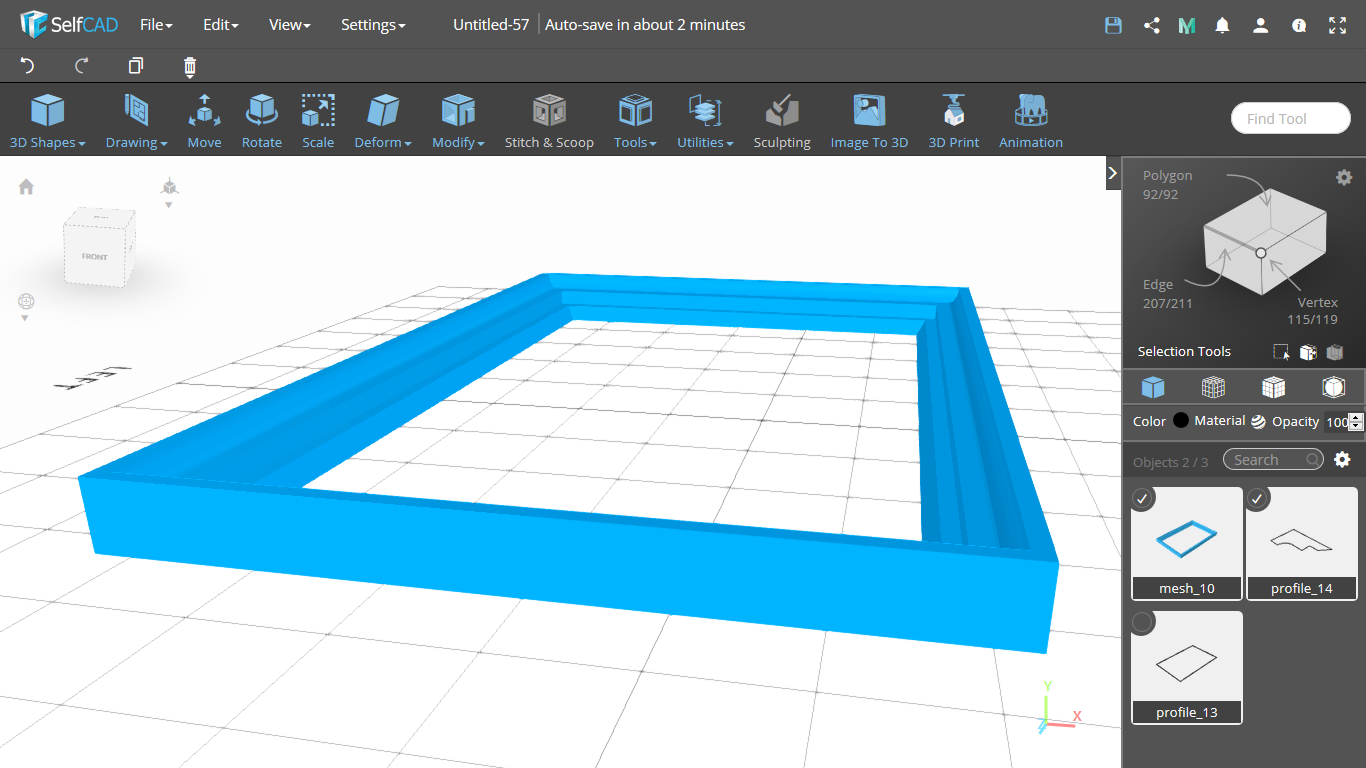
Task: Click the Opacity value field
Action: 1336,422
